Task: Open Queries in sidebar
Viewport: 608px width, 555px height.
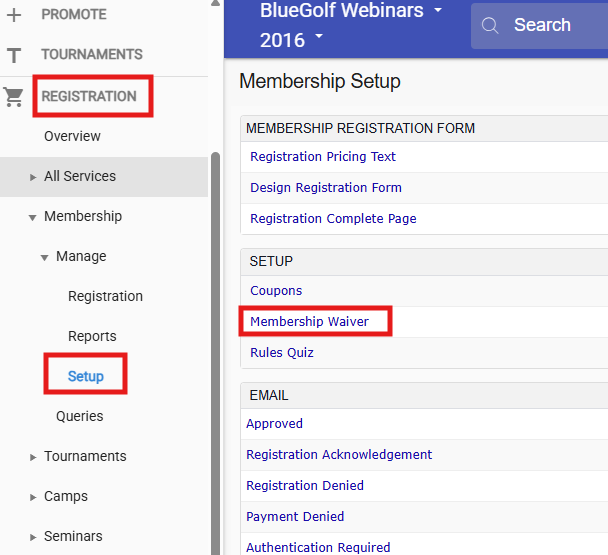Action: coord(79,416)
